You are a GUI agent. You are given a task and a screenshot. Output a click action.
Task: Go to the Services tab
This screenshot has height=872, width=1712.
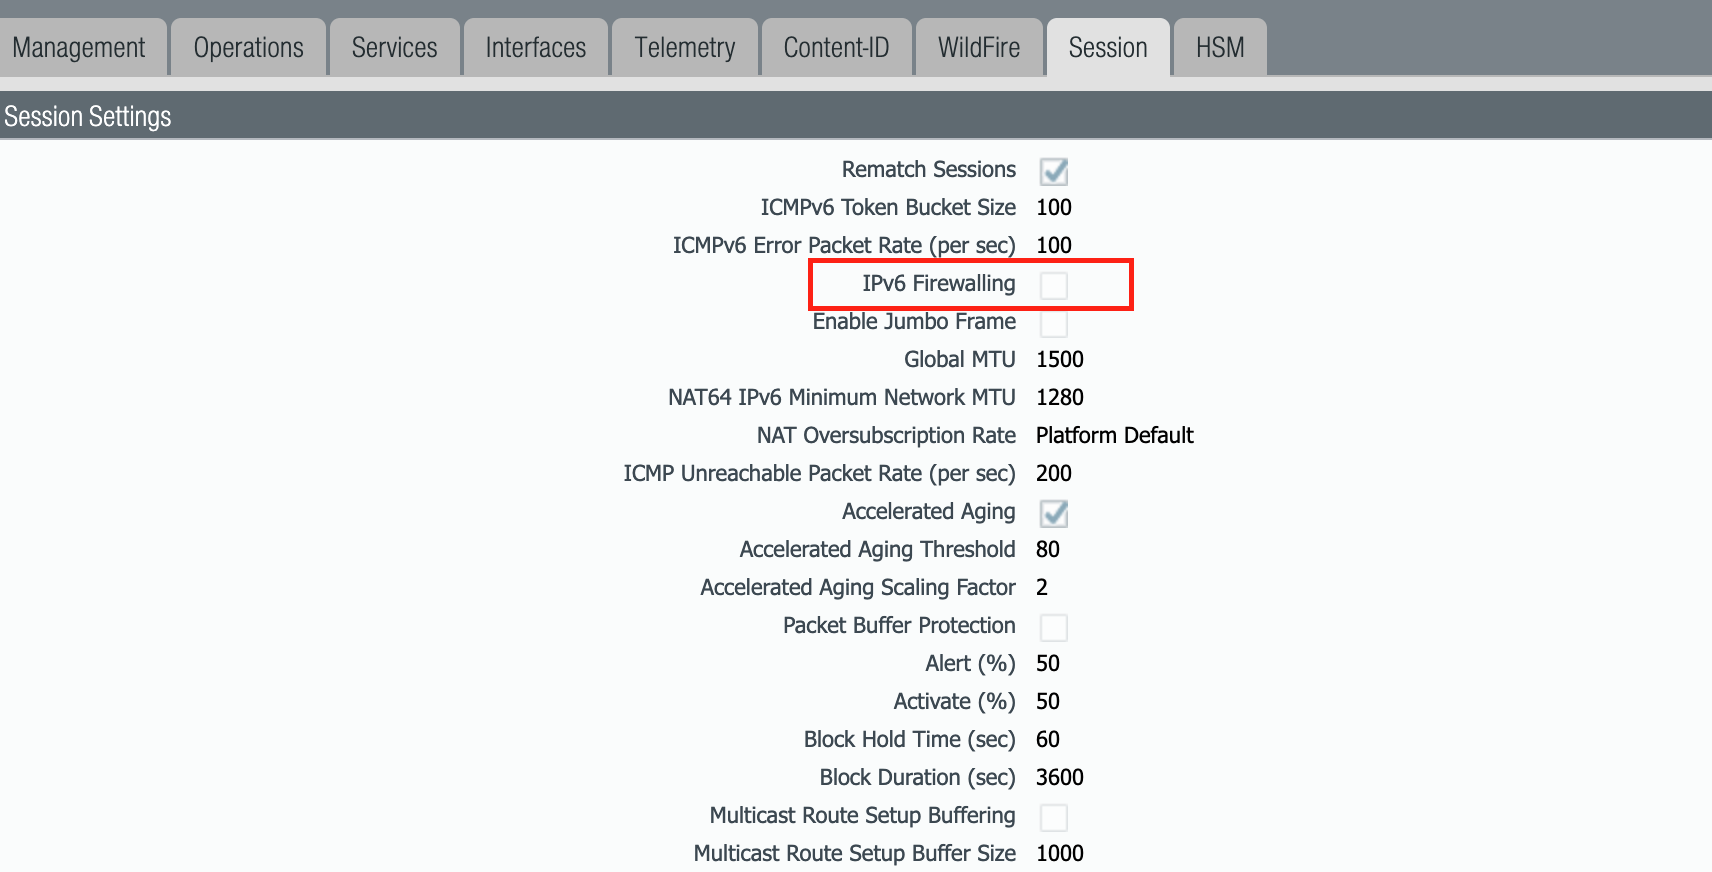394,48
